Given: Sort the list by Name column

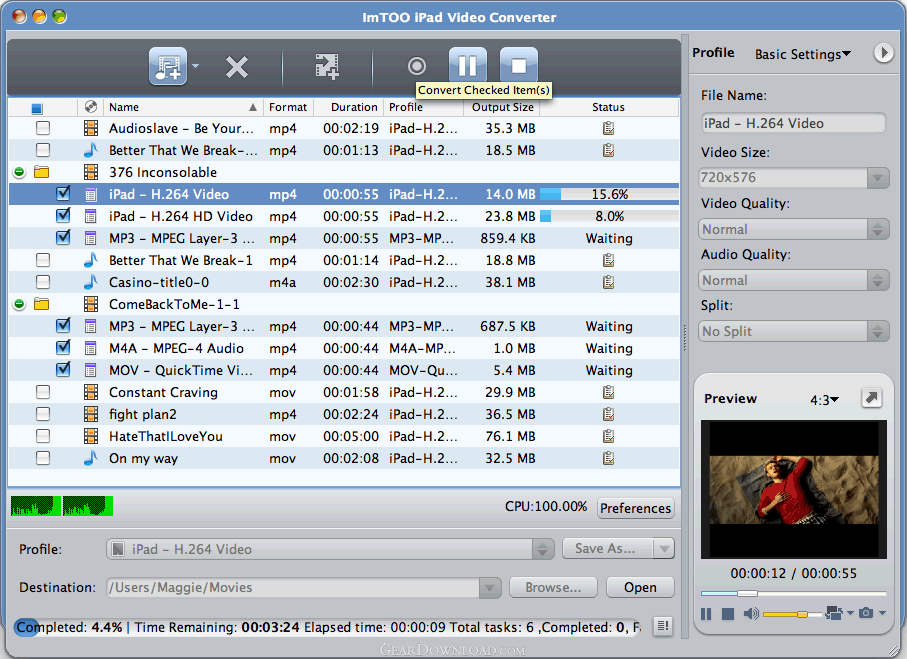Looking at the screenshot, I should pos(183,107).
